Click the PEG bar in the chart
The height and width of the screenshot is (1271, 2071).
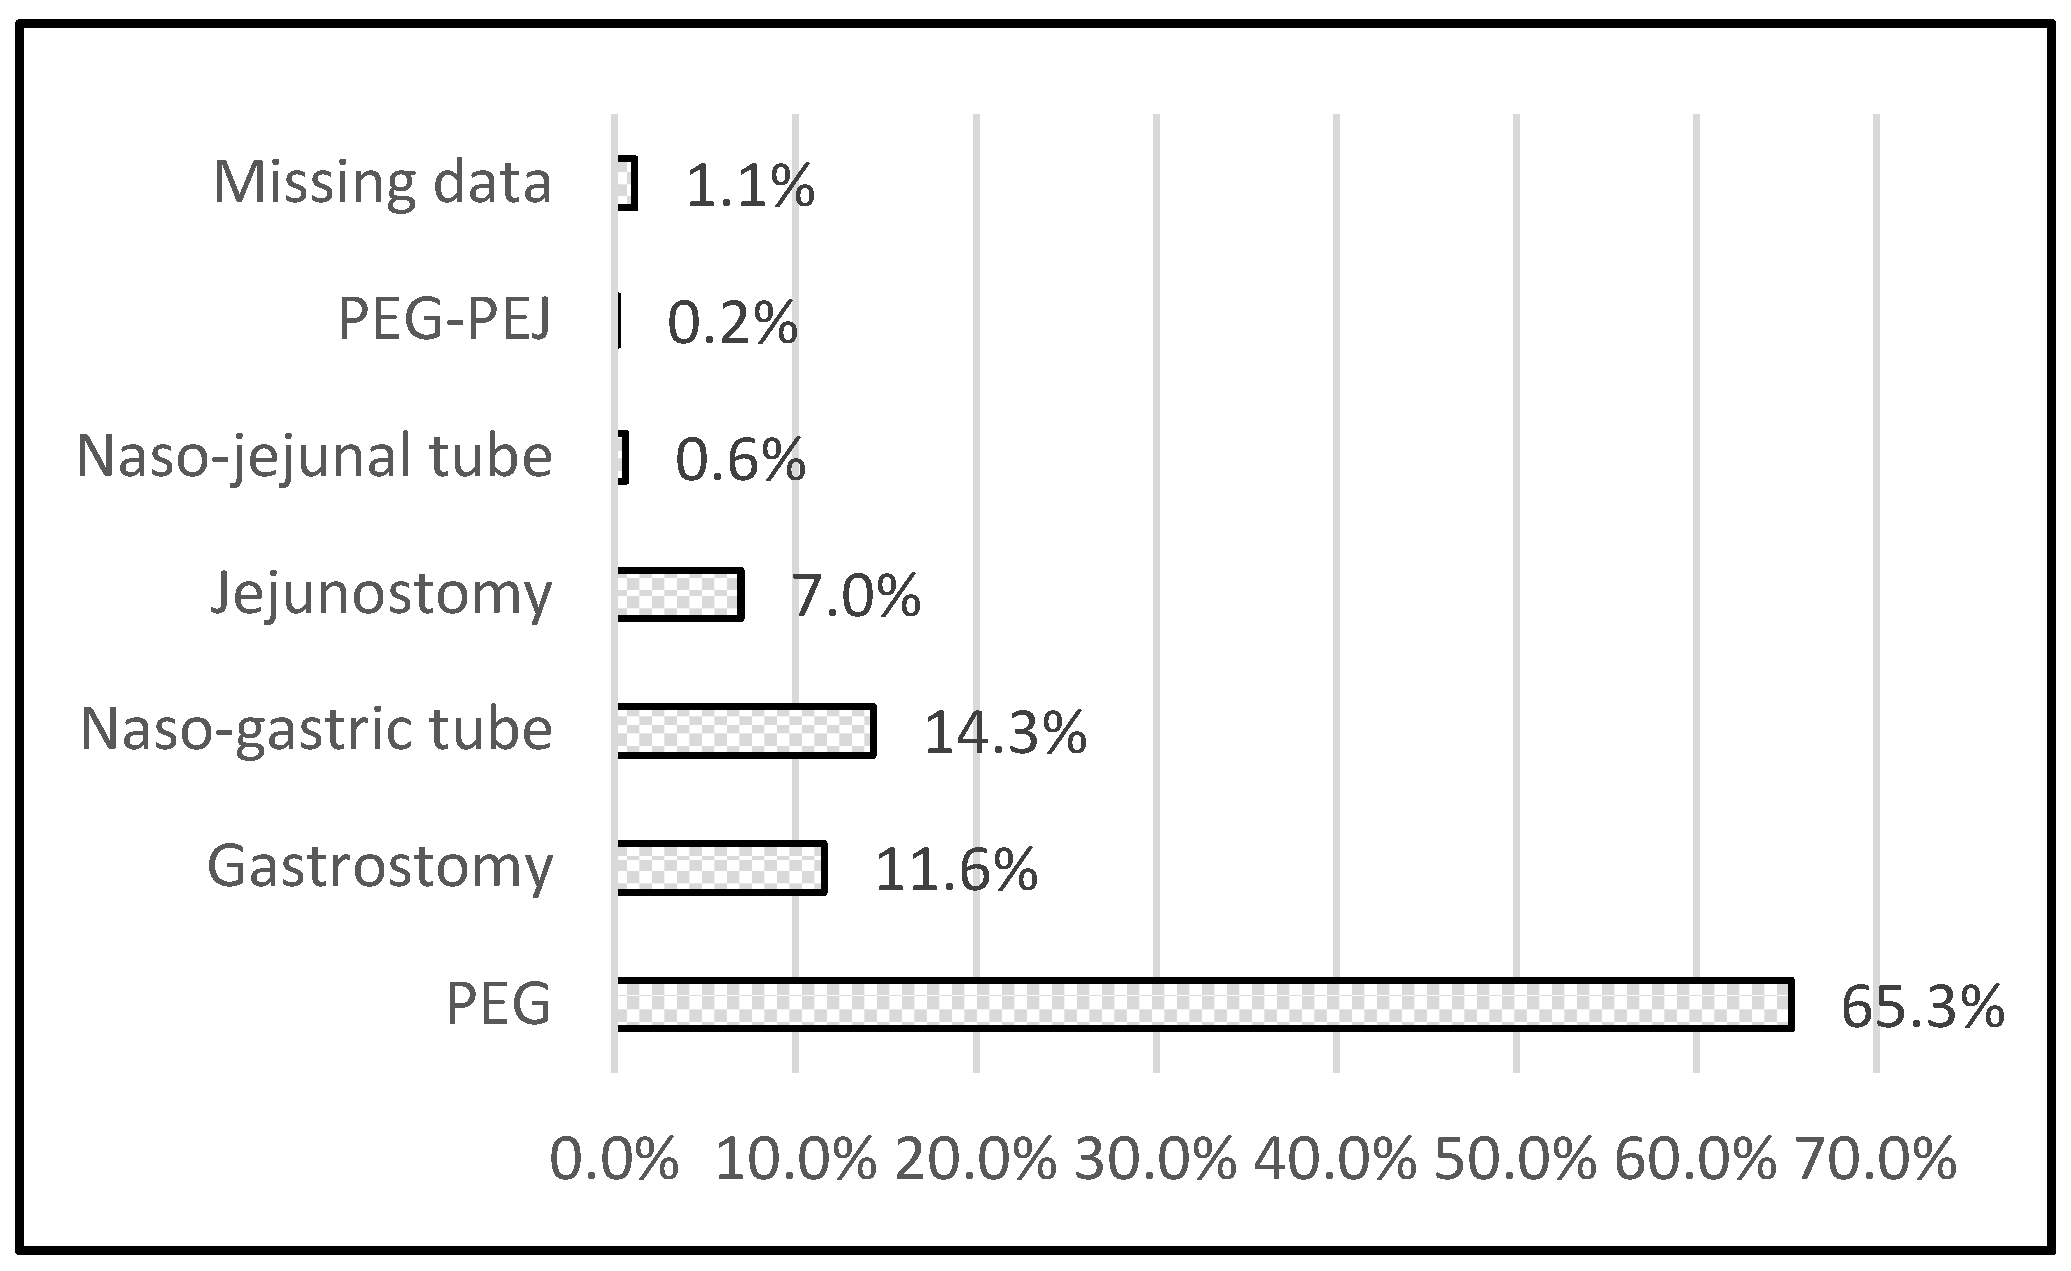point(1204,1004)
